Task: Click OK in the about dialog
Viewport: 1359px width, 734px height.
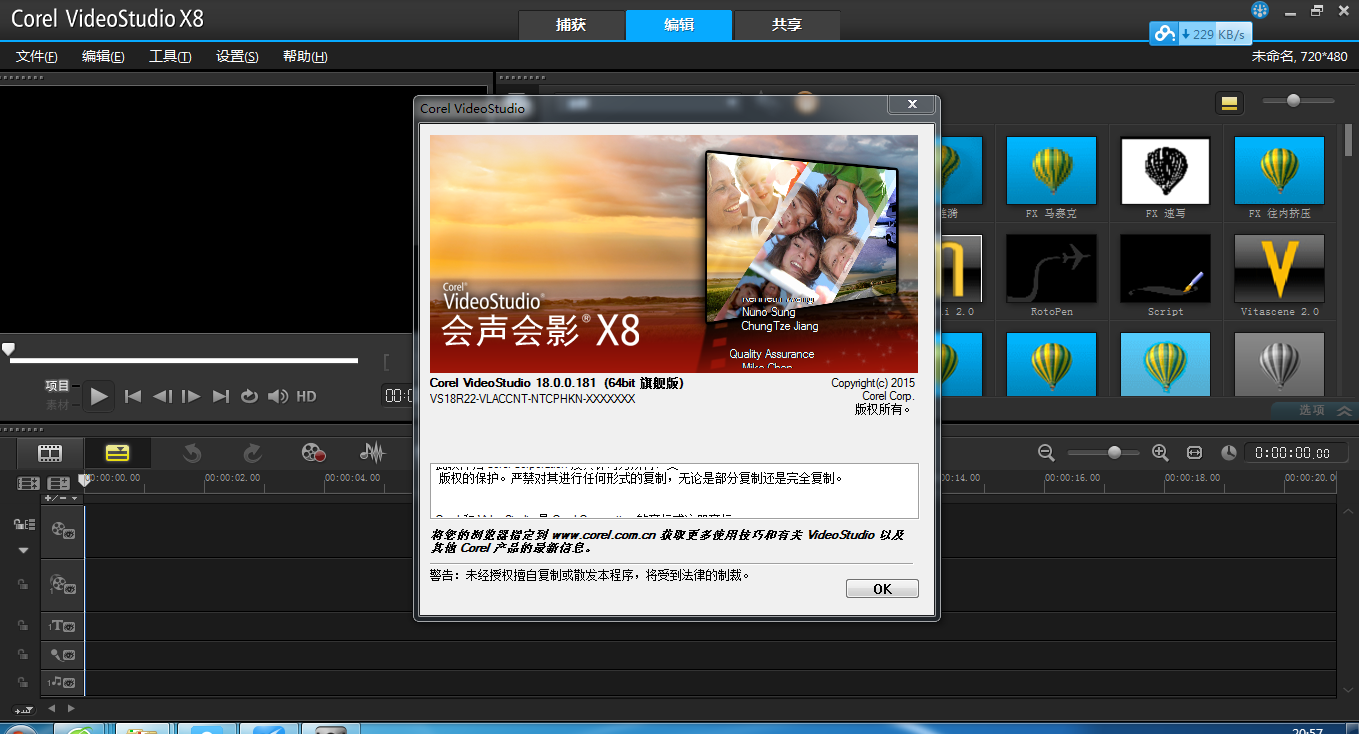Action: tap(882, 589)
